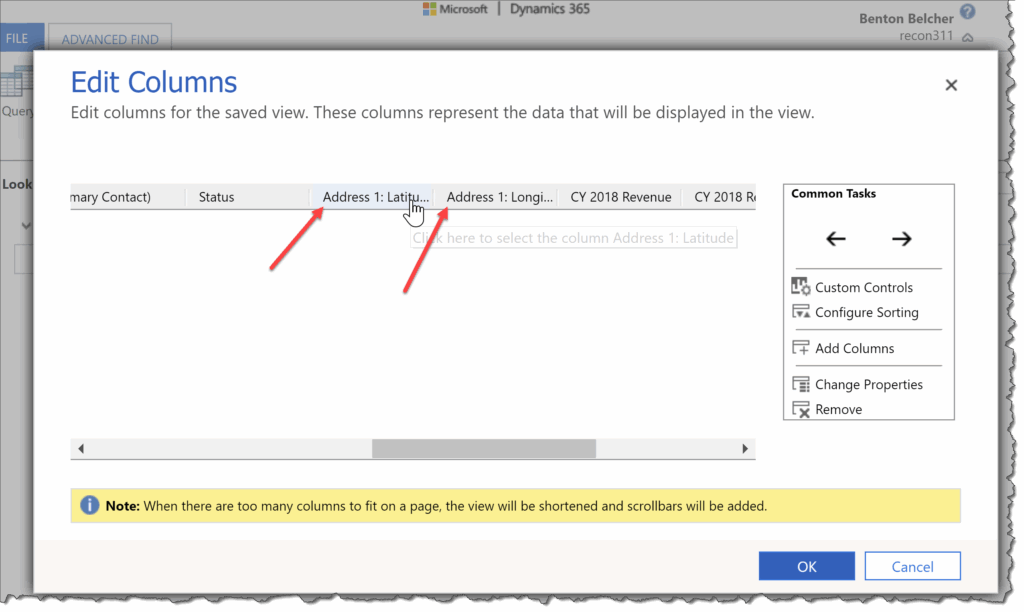Click the Remove column icon
1024x612 pixels.
pyautogui.click(x=801, y=409)
